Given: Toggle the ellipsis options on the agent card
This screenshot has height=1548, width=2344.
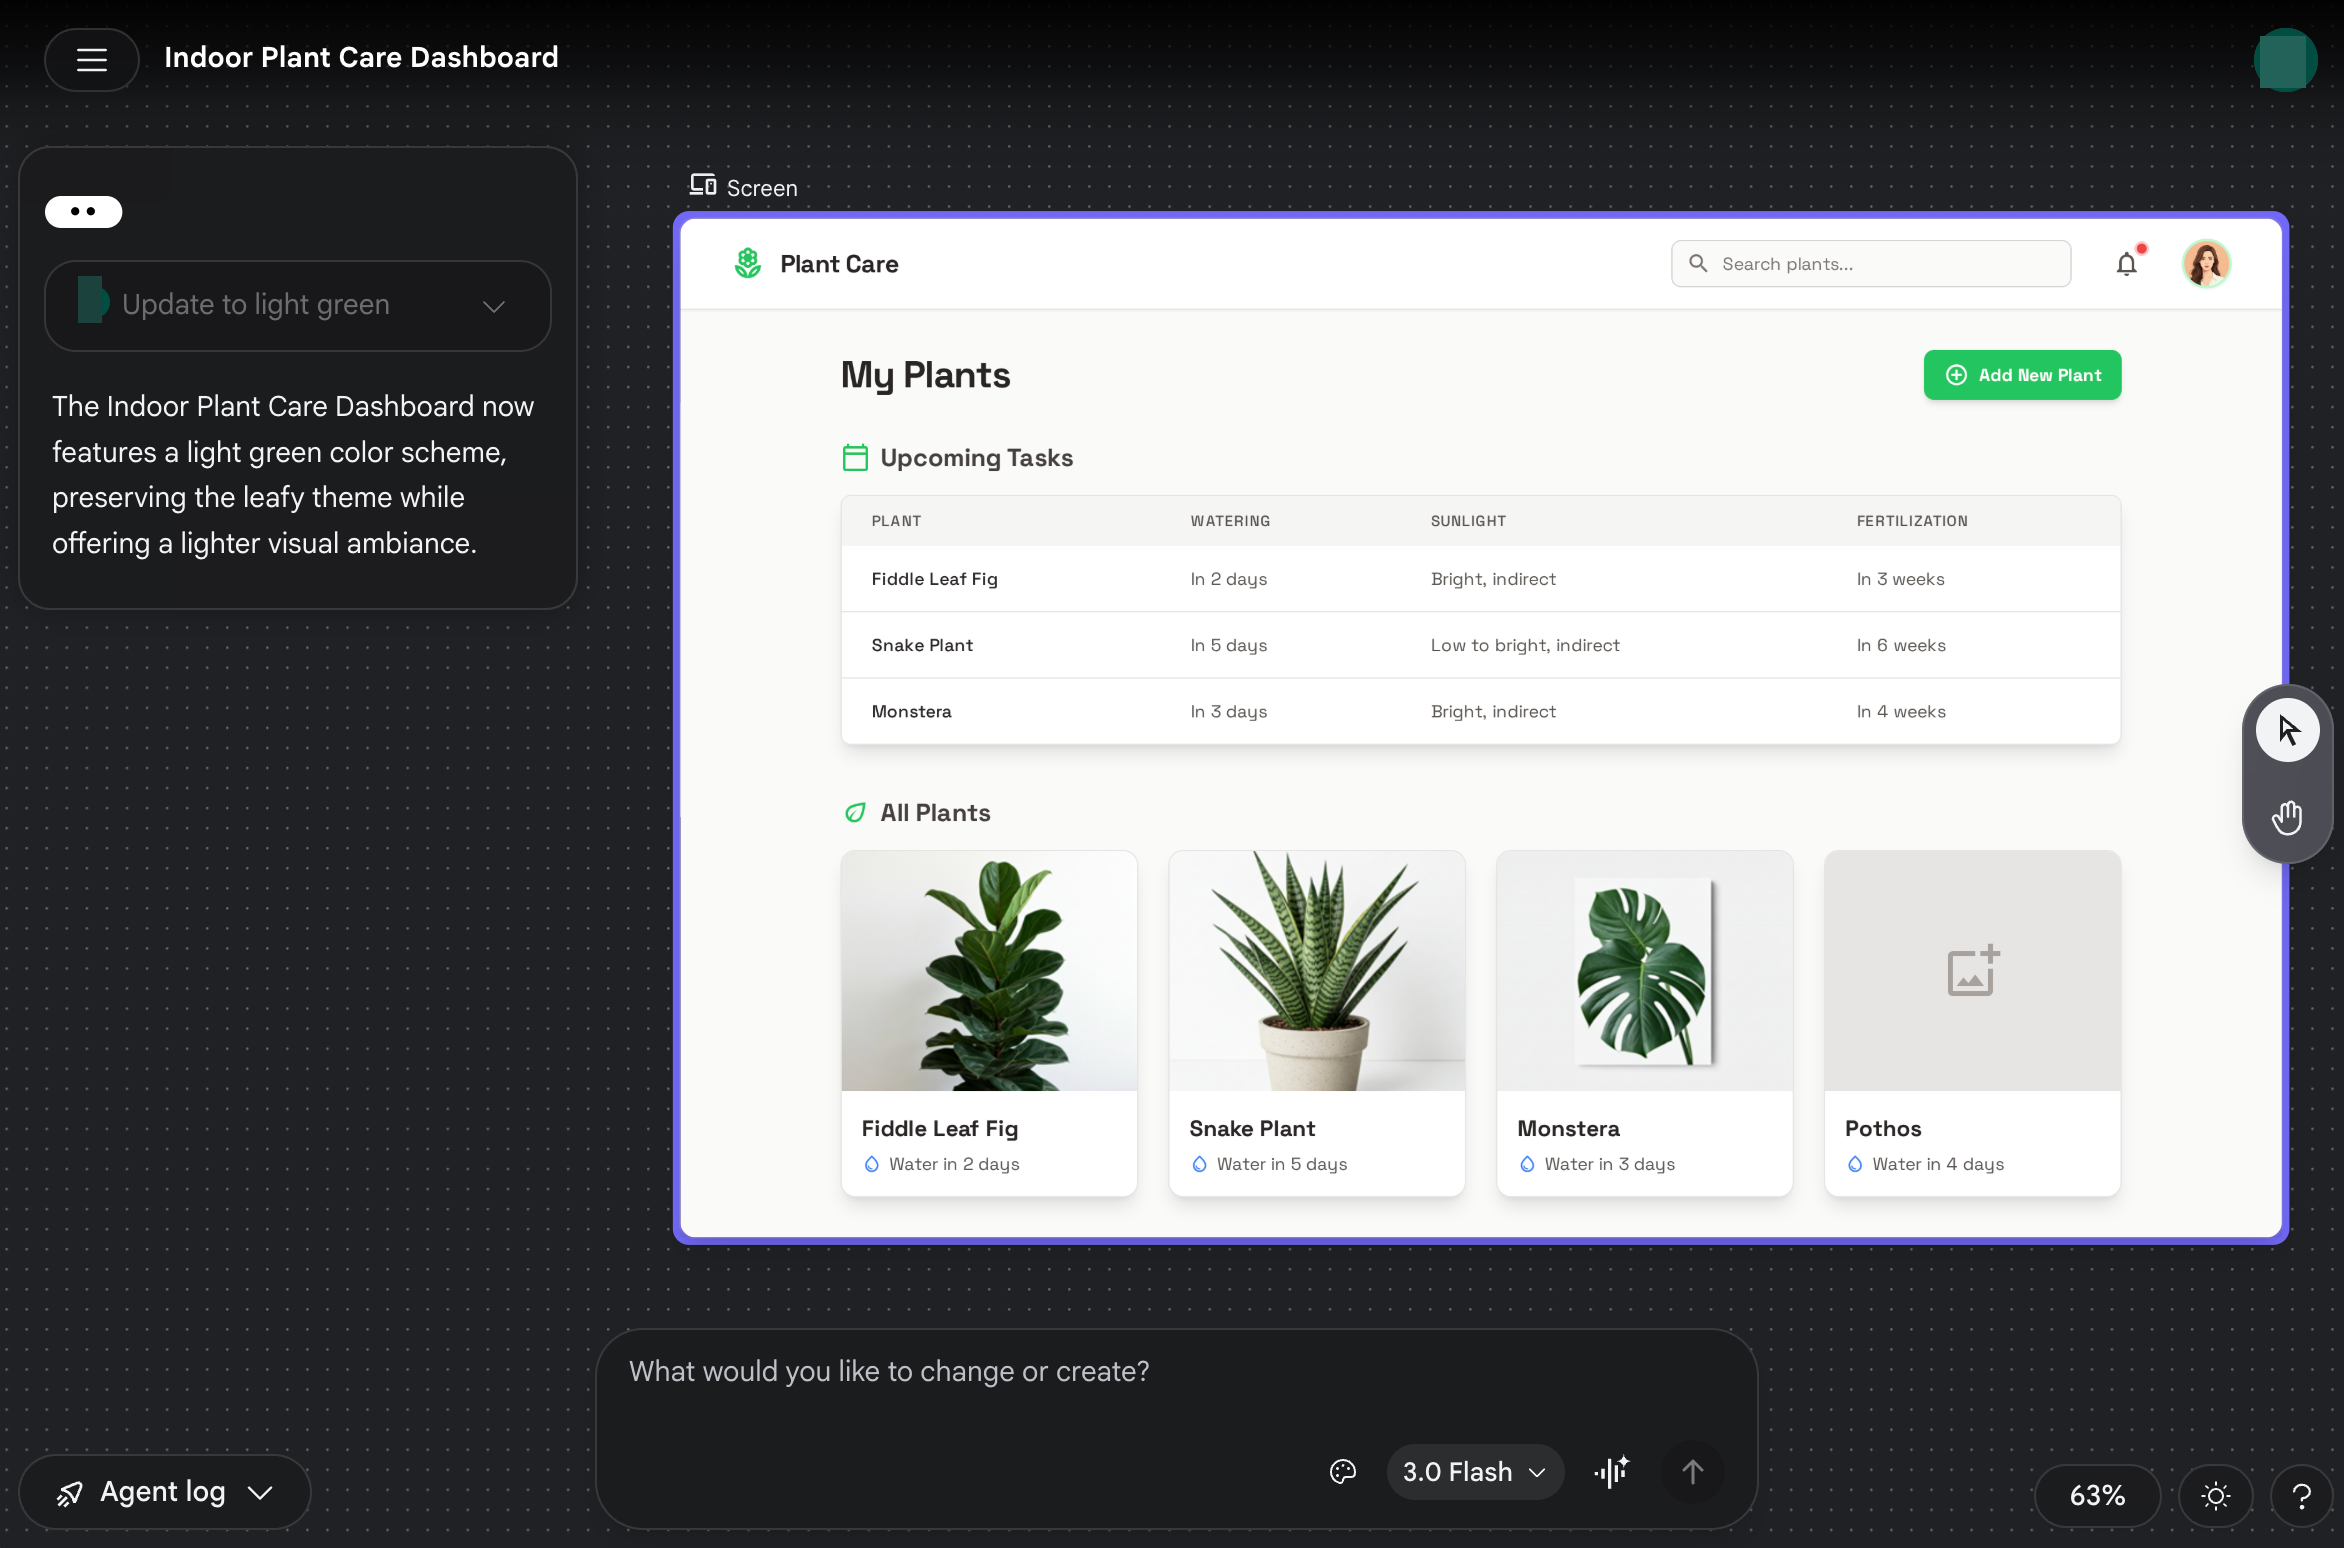Looking at the screenshot, I should pos(83,211).
